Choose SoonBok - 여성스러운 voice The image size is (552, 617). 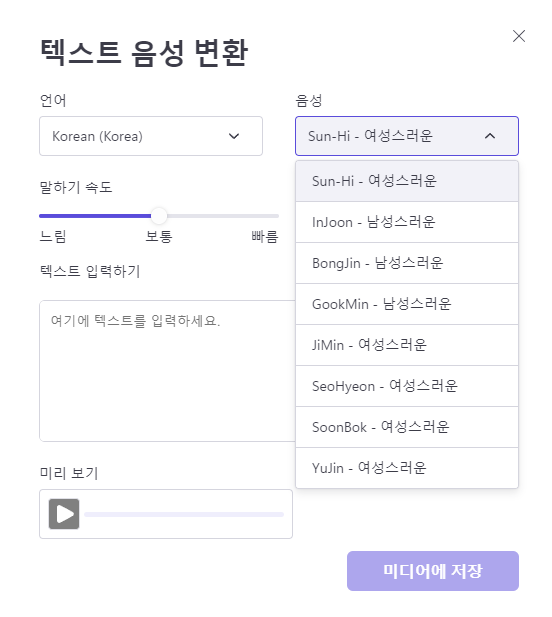[407, 427]
